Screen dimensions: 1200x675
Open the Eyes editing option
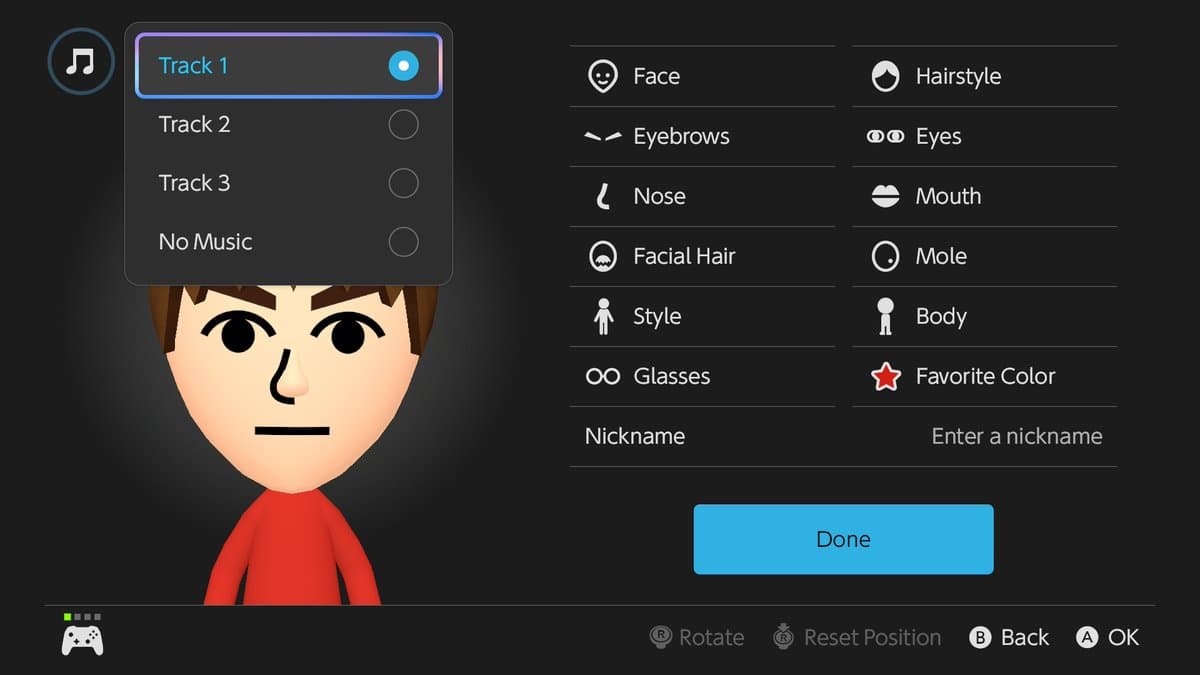click(985, 137)
